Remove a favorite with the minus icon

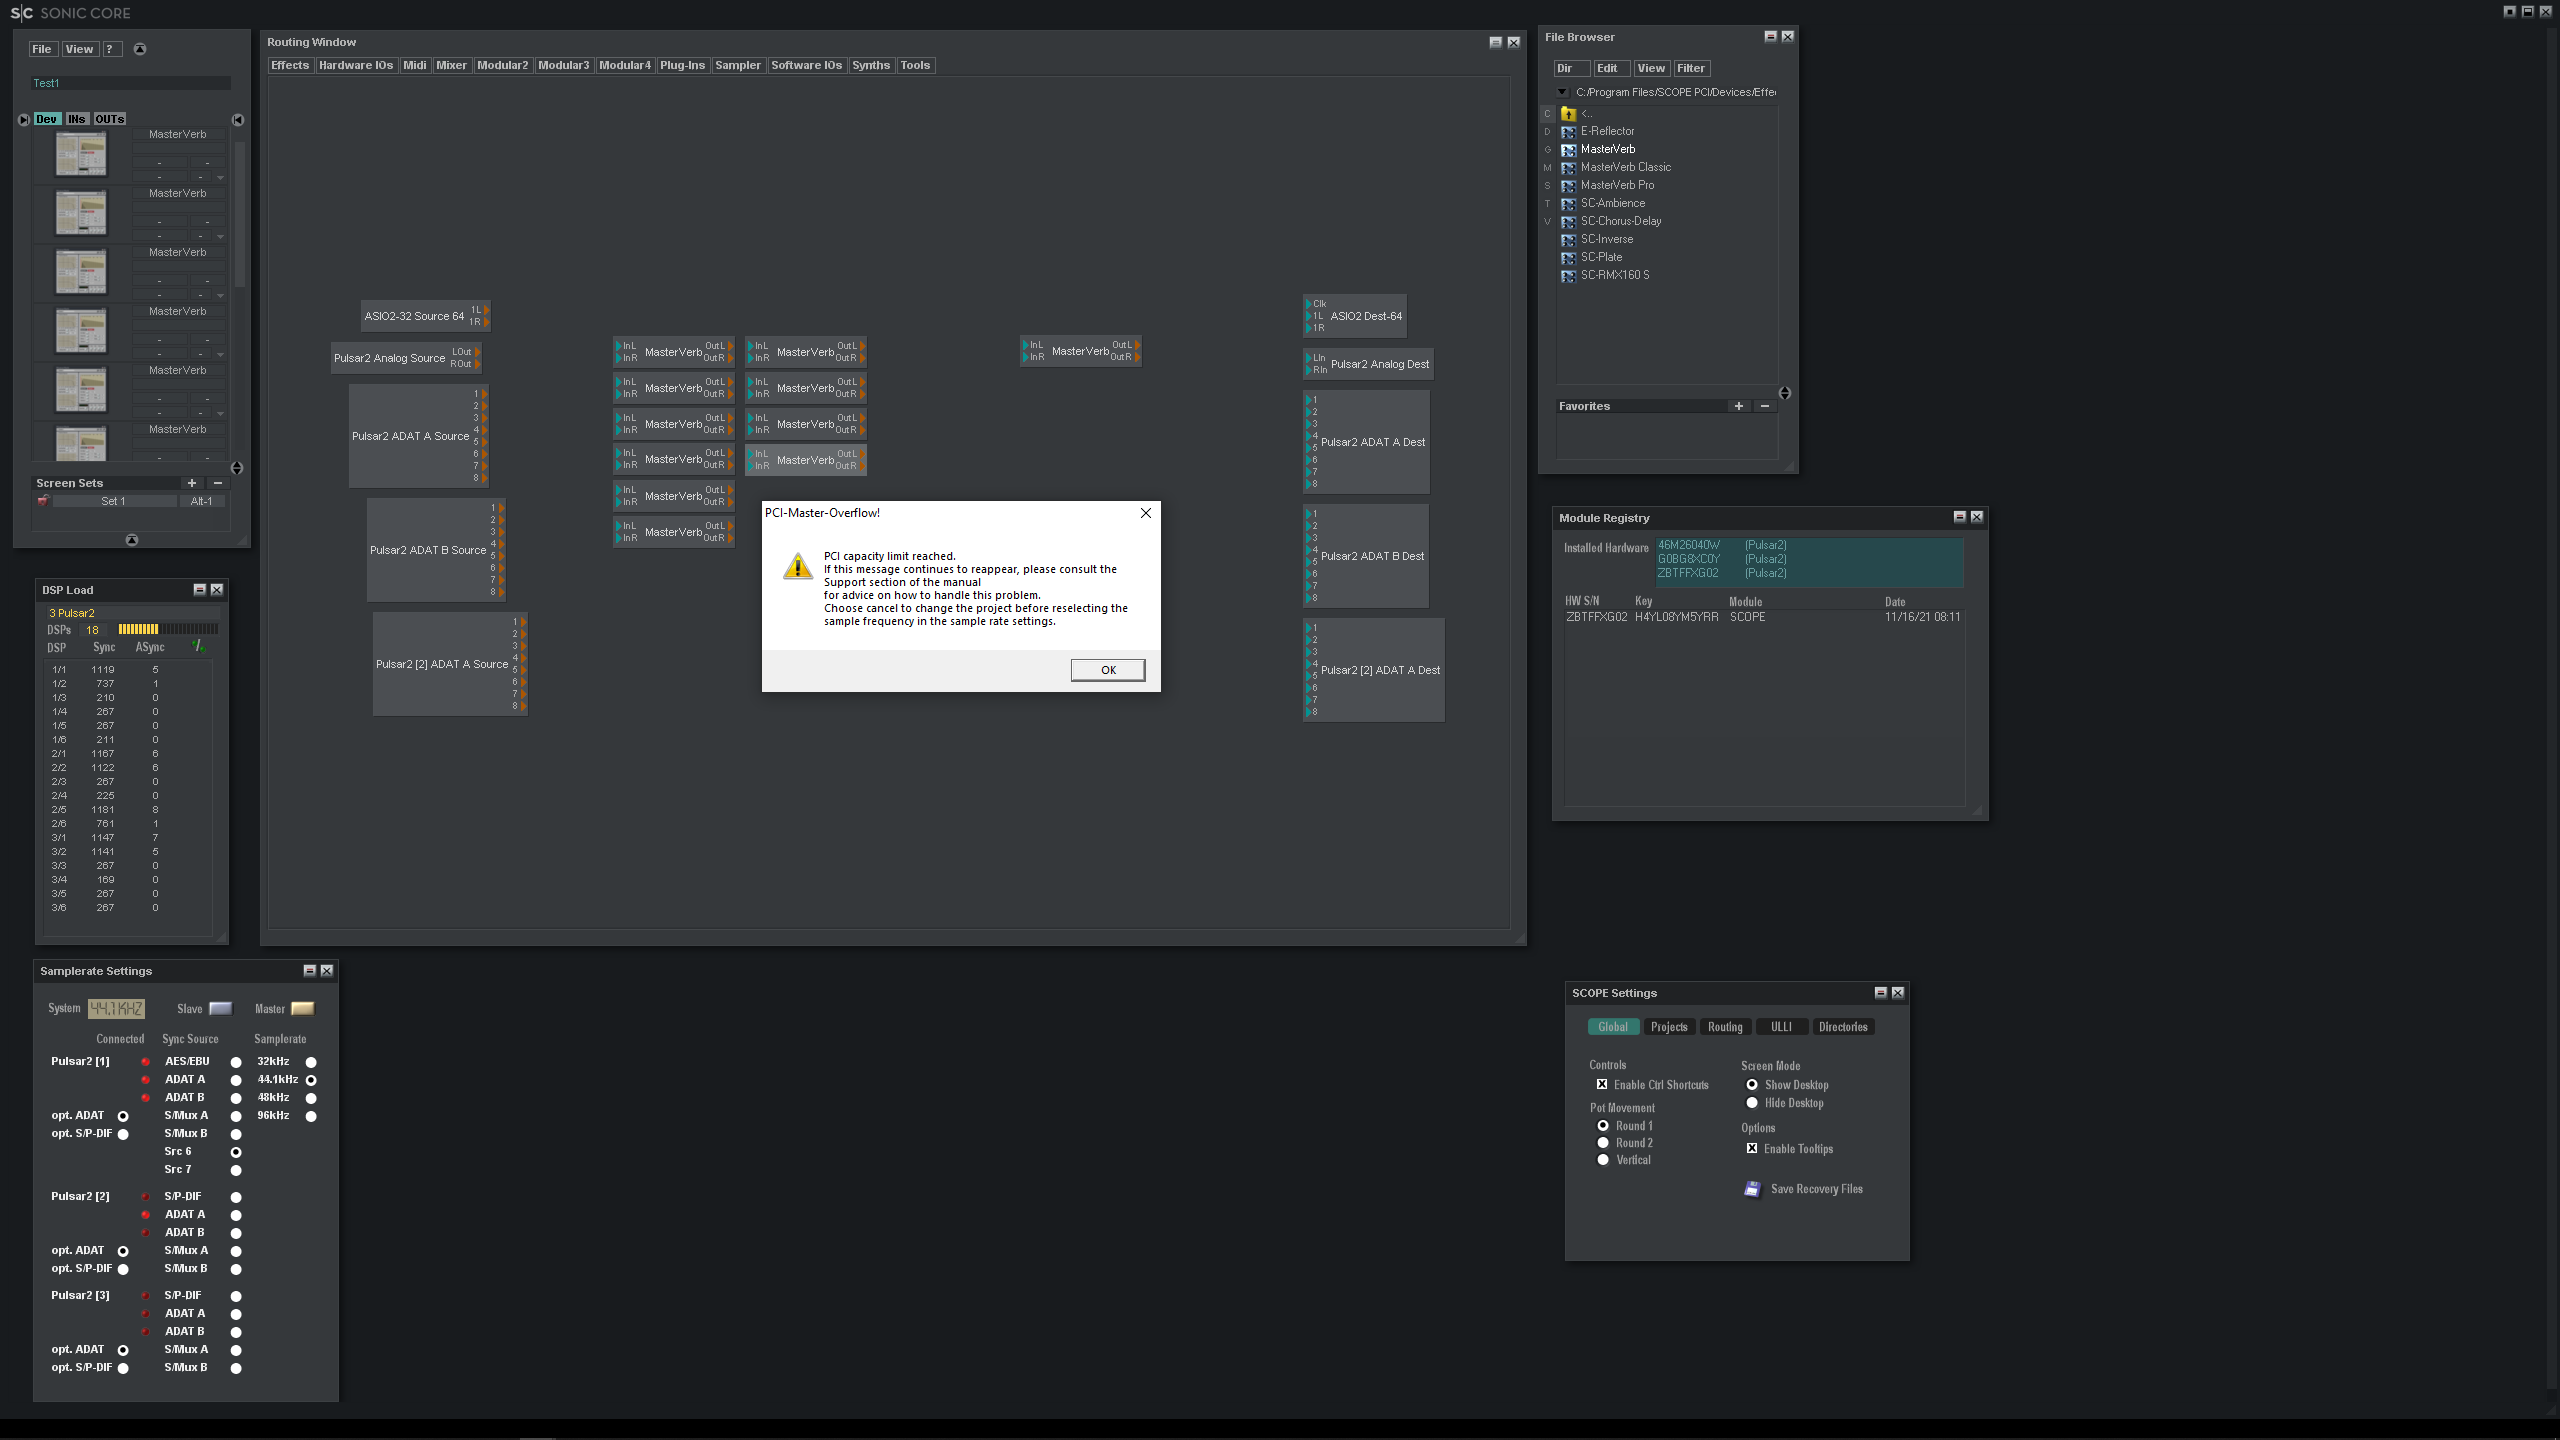click(x=1765, y=406)
